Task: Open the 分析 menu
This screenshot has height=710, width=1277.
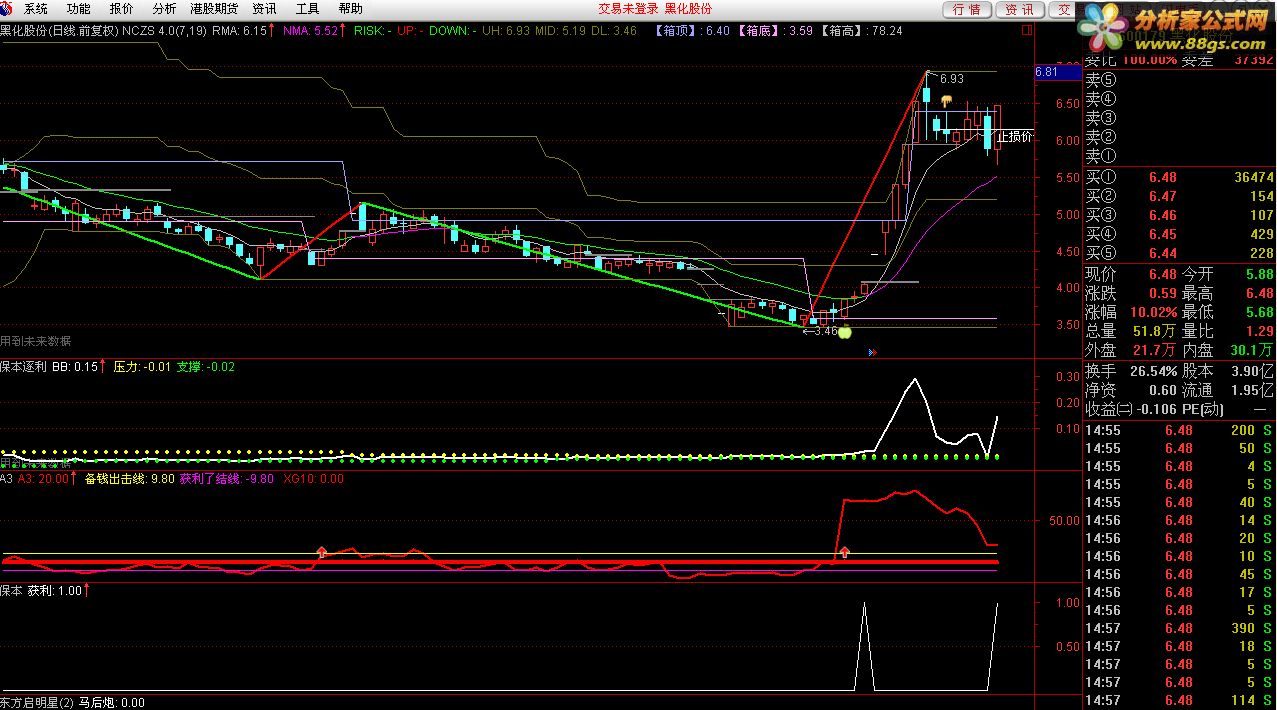Action: point(164,8)
